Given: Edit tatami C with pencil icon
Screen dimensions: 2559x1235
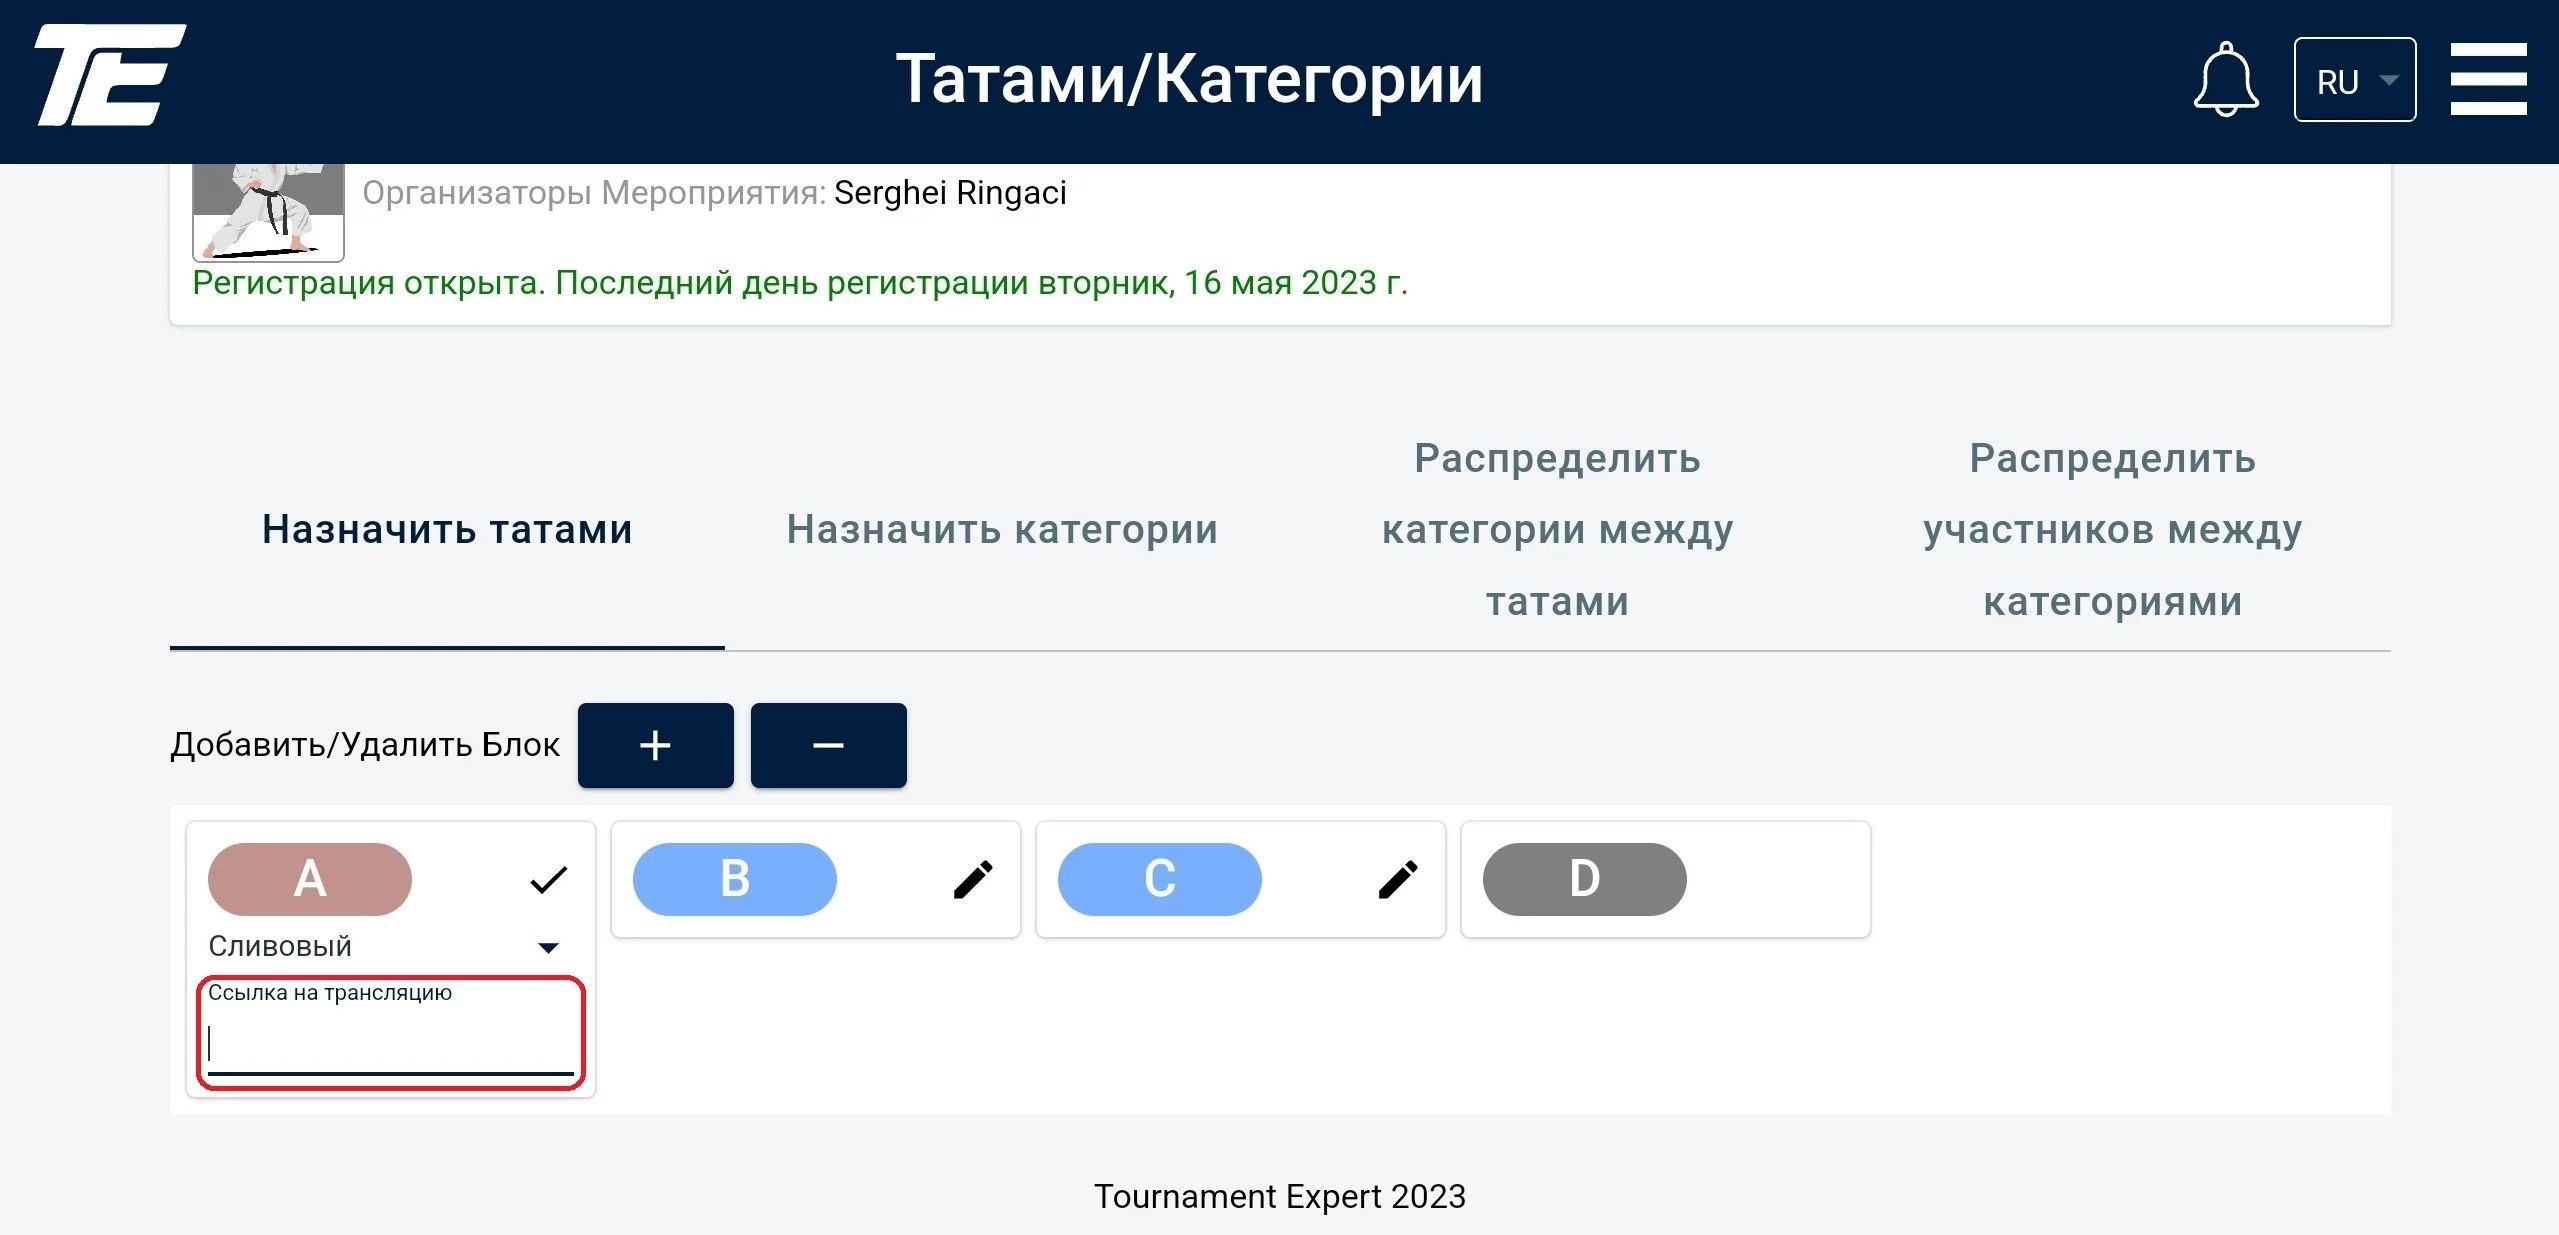Looking at the screenshot, I should tap(1398, 880).
